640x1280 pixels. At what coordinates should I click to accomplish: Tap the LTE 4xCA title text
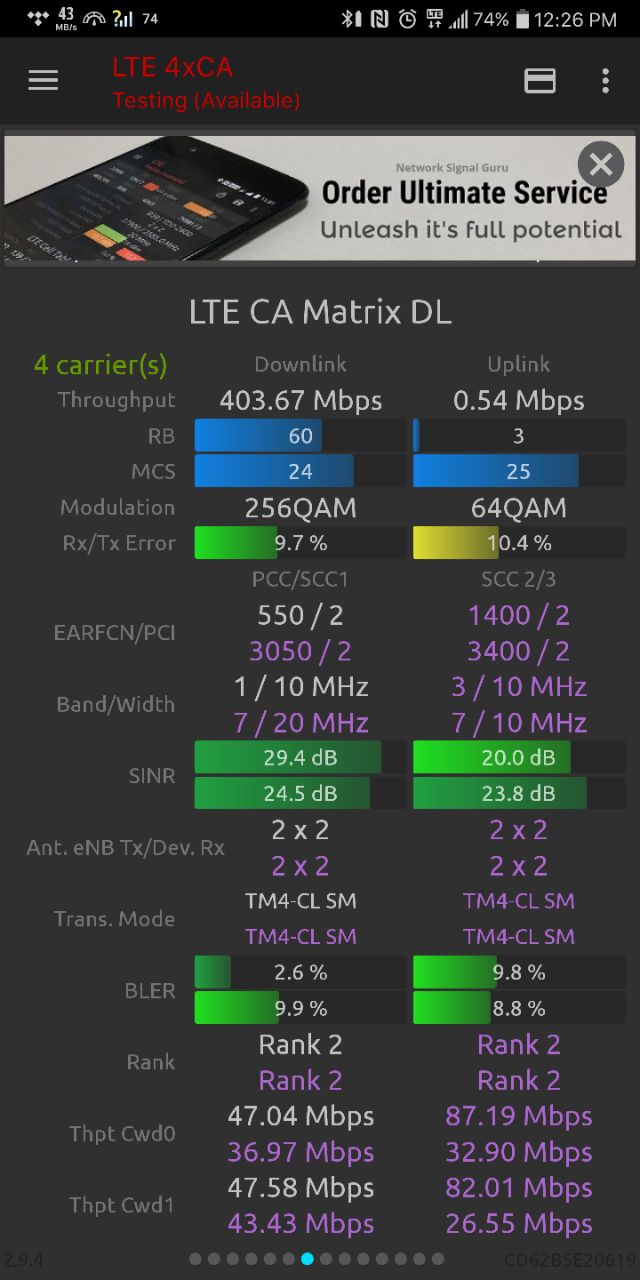[x=172, y=67]
